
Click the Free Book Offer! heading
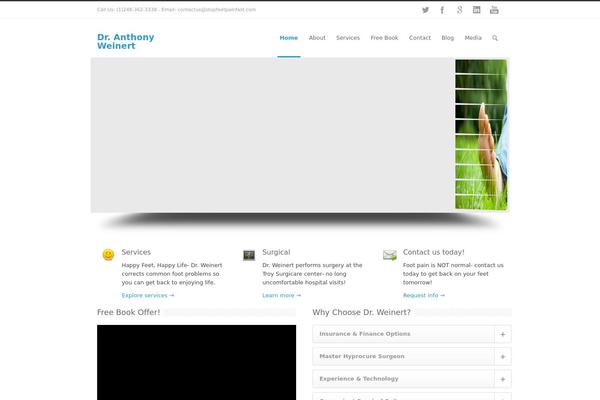(x=129, y=312)
